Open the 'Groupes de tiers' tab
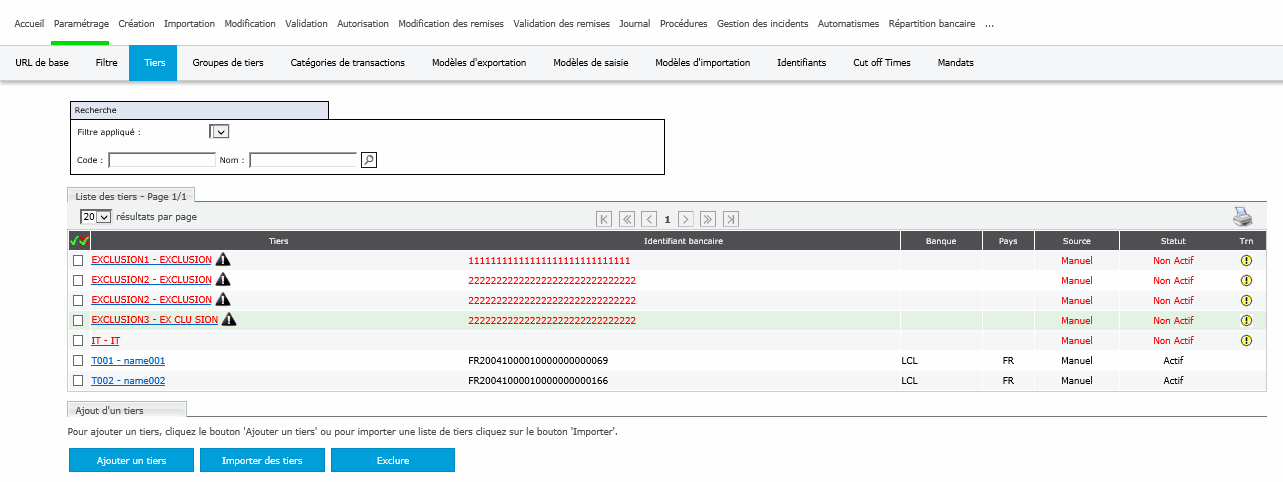Viewport: 1283px width, 482px height. tap(227, 63)
